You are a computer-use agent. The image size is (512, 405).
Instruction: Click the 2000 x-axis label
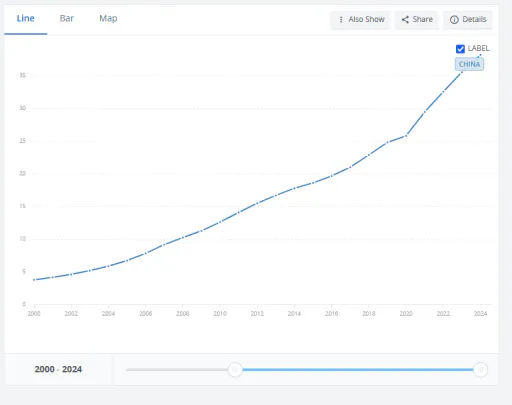click(x=34, y=313)
